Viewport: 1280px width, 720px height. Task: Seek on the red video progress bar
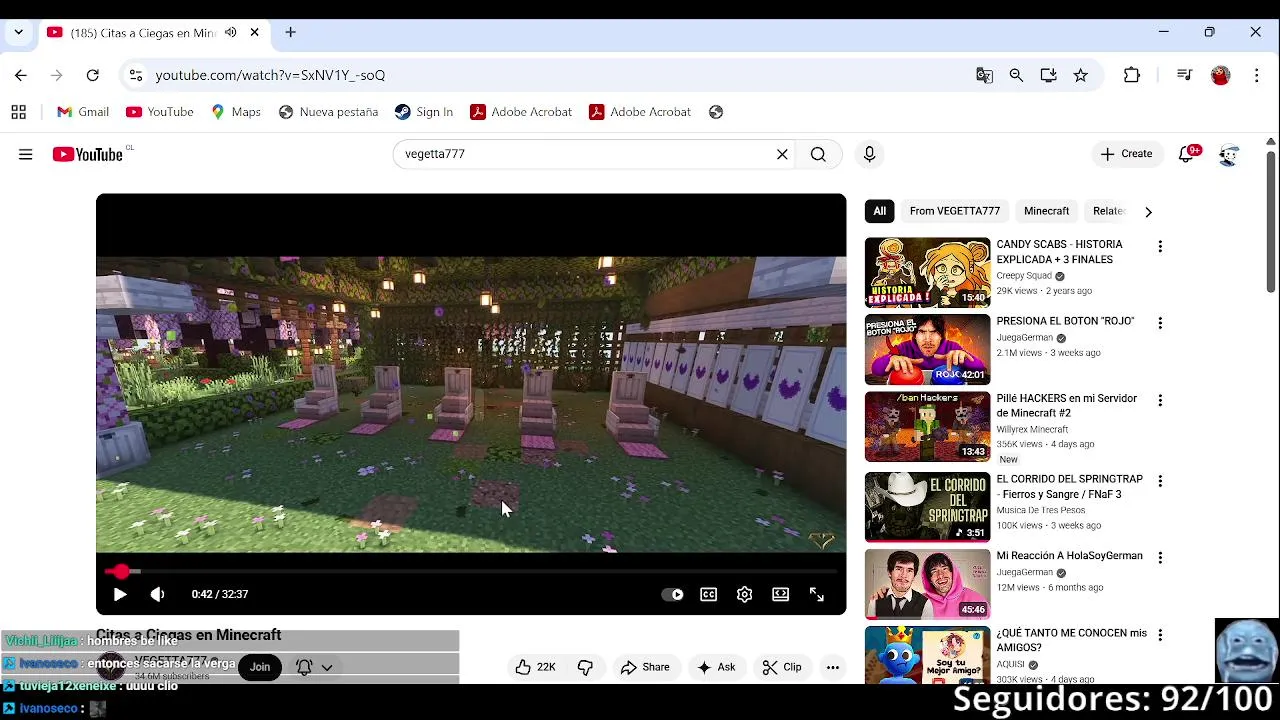click(x=471, y=571)
